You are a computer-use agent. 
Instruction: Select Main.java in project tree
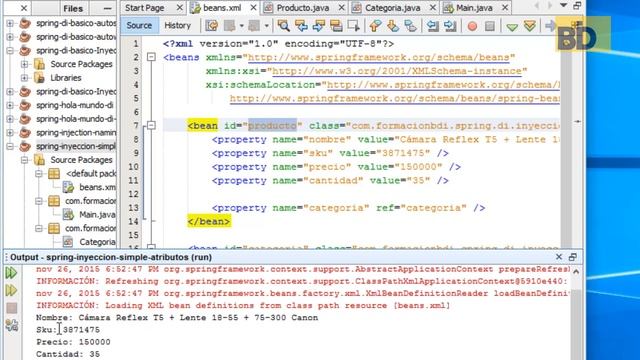pos(97,214)
